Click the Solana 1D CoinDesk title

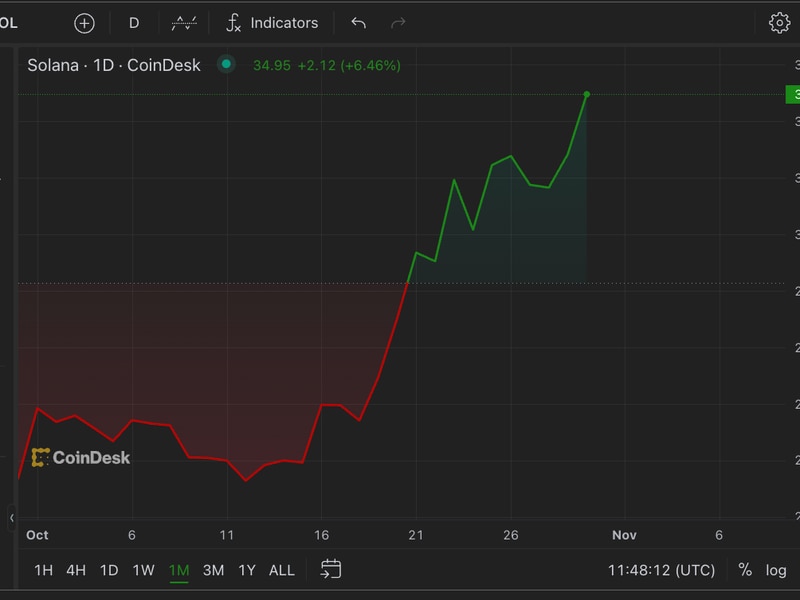(x=114, y=65)
